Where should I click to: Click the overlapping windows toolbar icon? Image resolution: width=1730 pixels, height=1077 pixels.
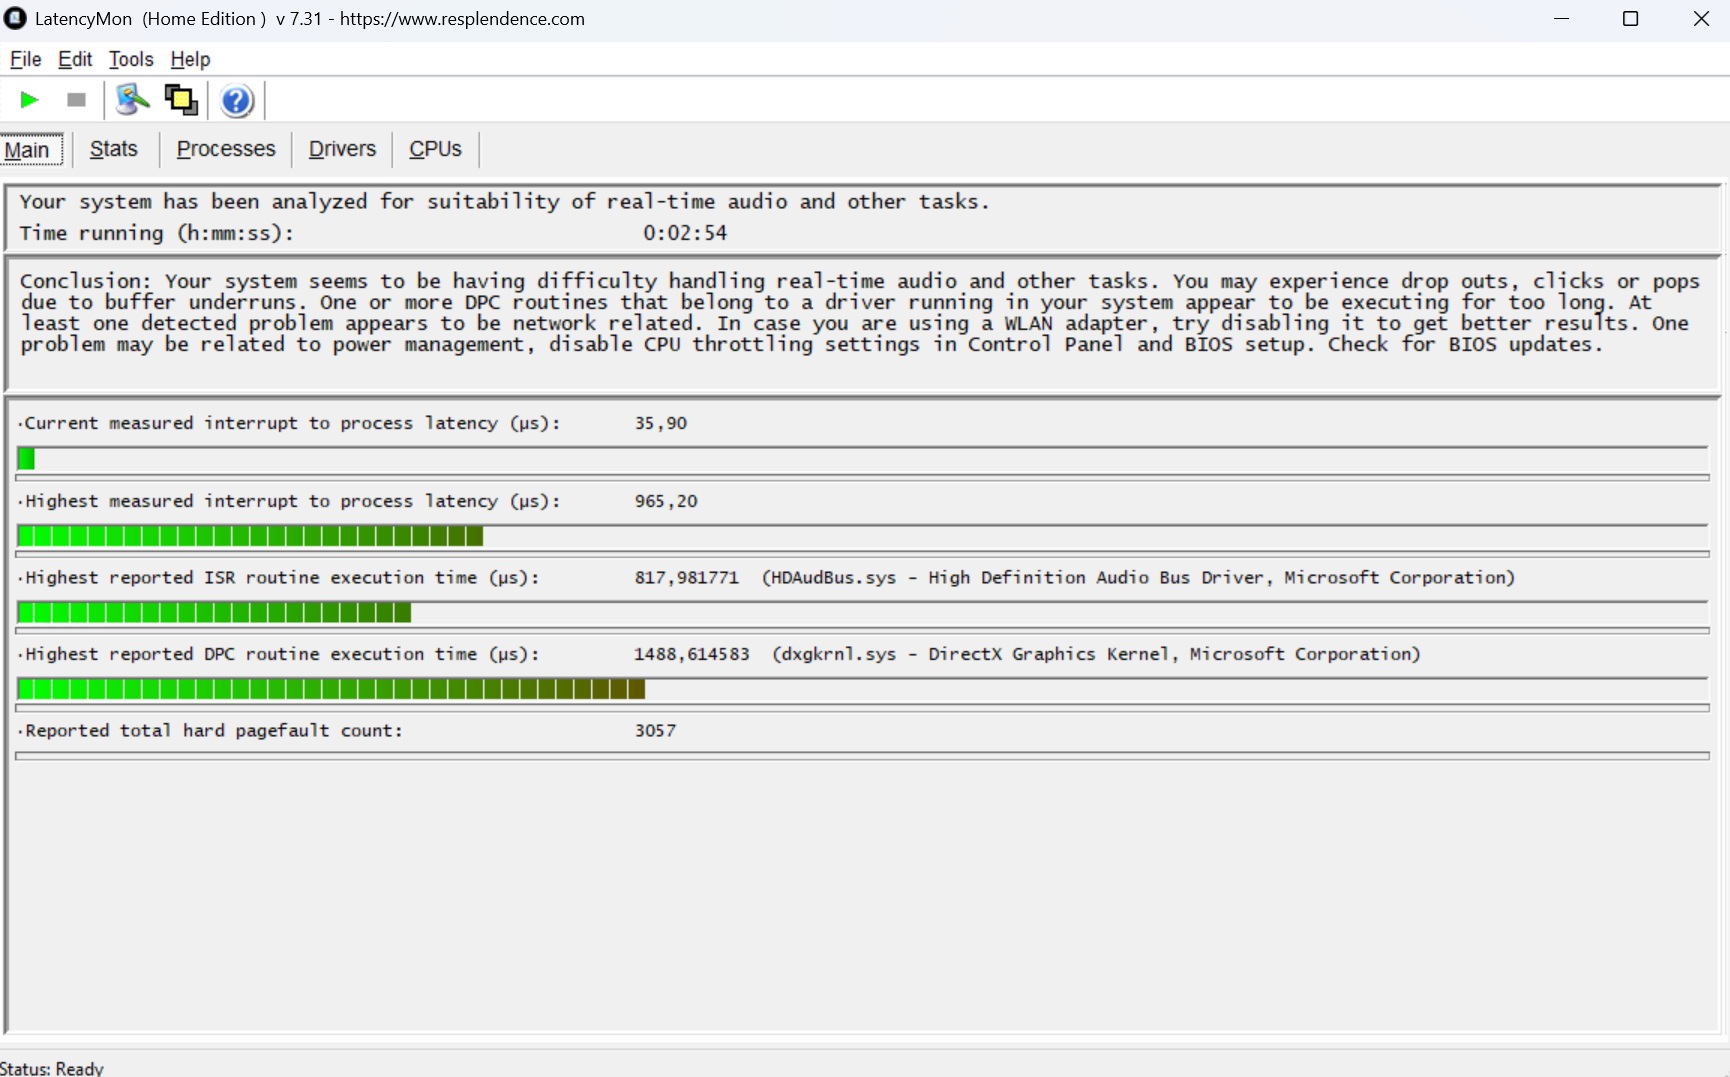pos(181,100)
